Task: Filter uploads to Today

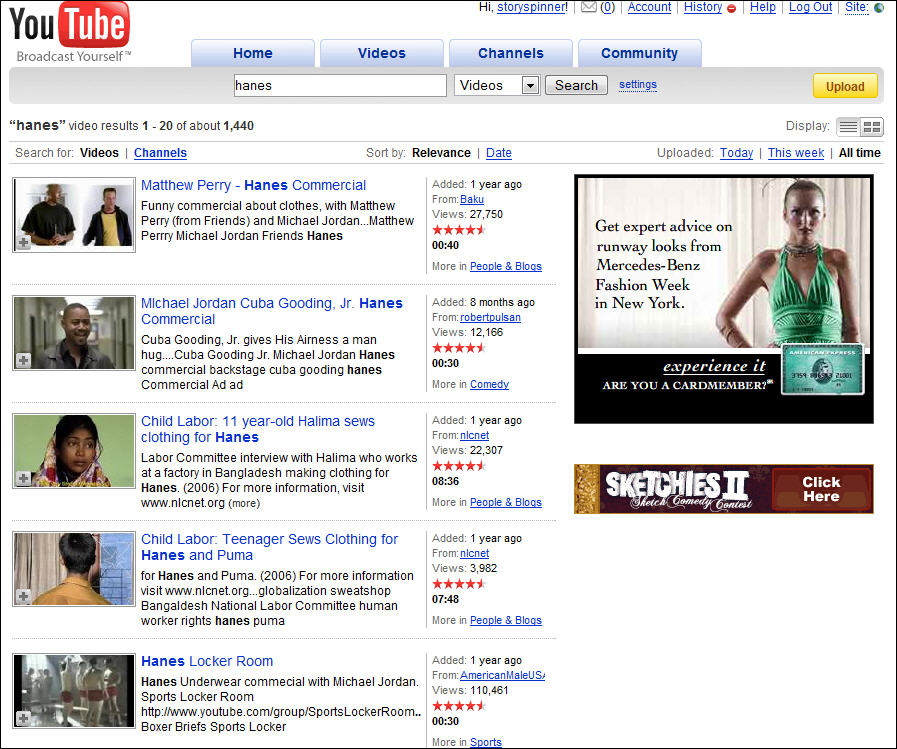Action: coord(736,153)
